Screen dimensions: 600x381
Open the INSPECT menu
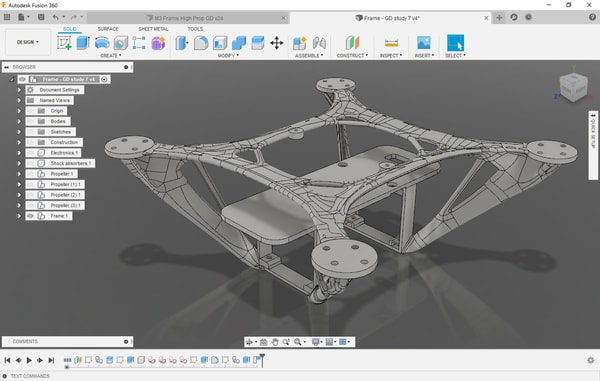point(391,55)
